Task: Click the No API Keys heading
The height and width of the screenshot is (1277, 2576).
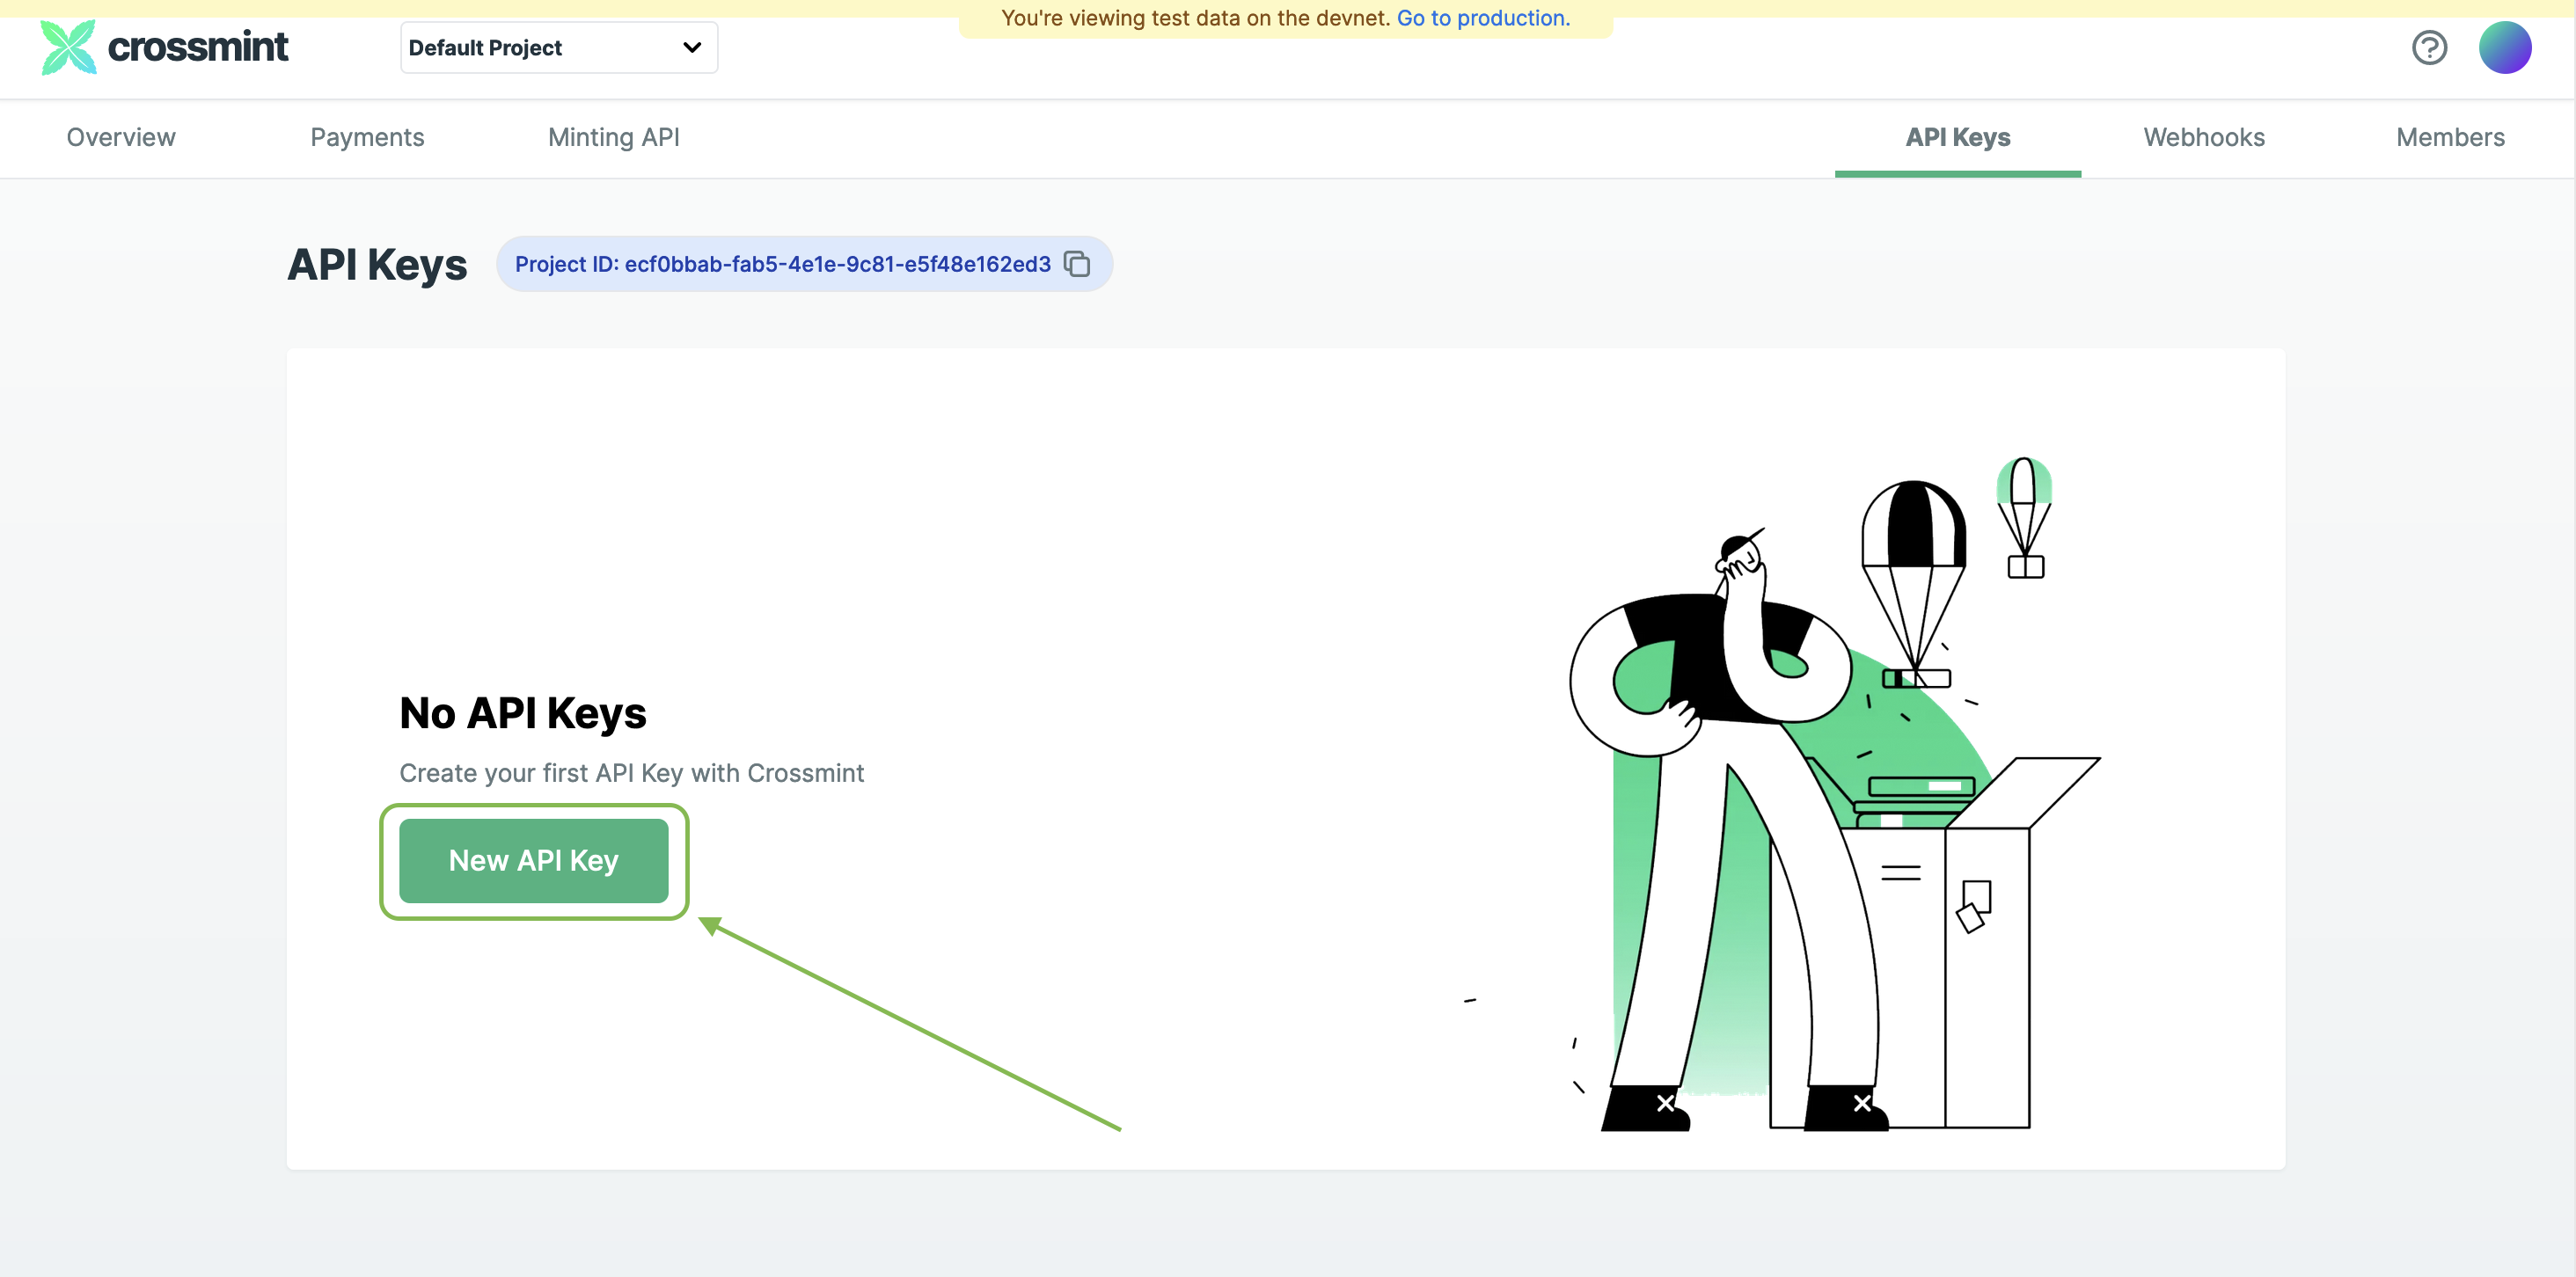Action: click(522, 713)
